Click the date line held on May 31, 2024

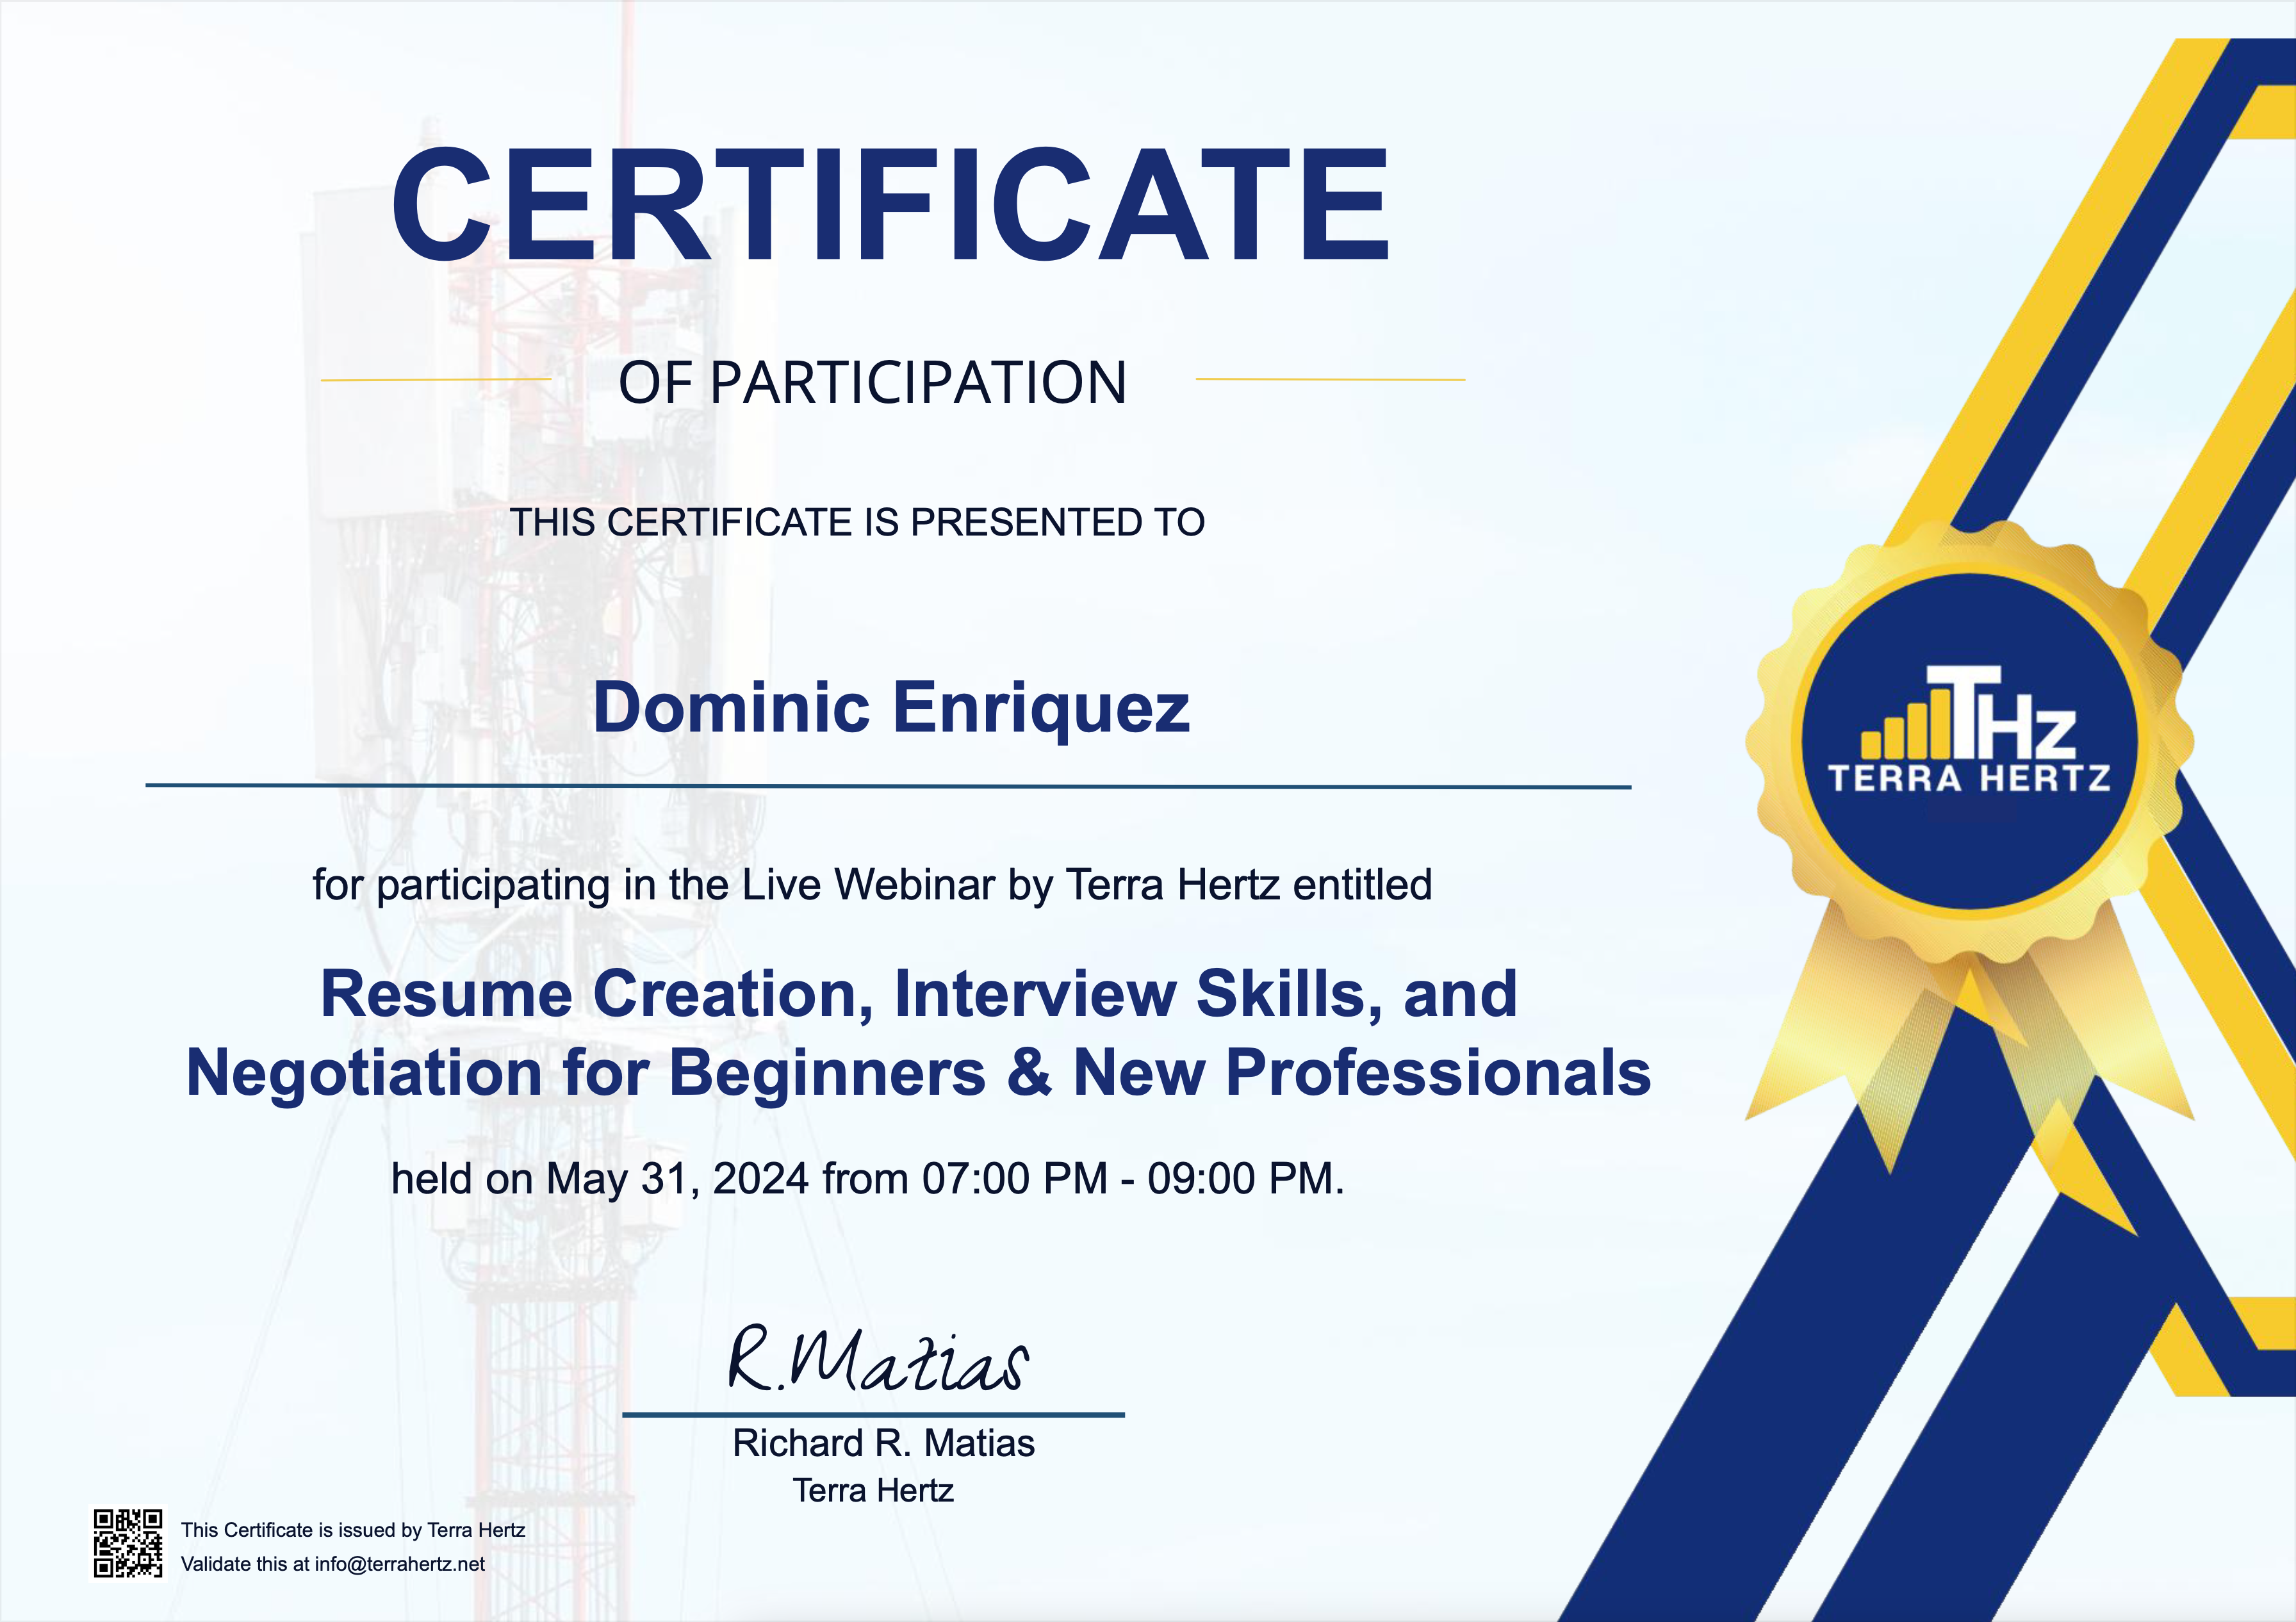(868, 1179)
